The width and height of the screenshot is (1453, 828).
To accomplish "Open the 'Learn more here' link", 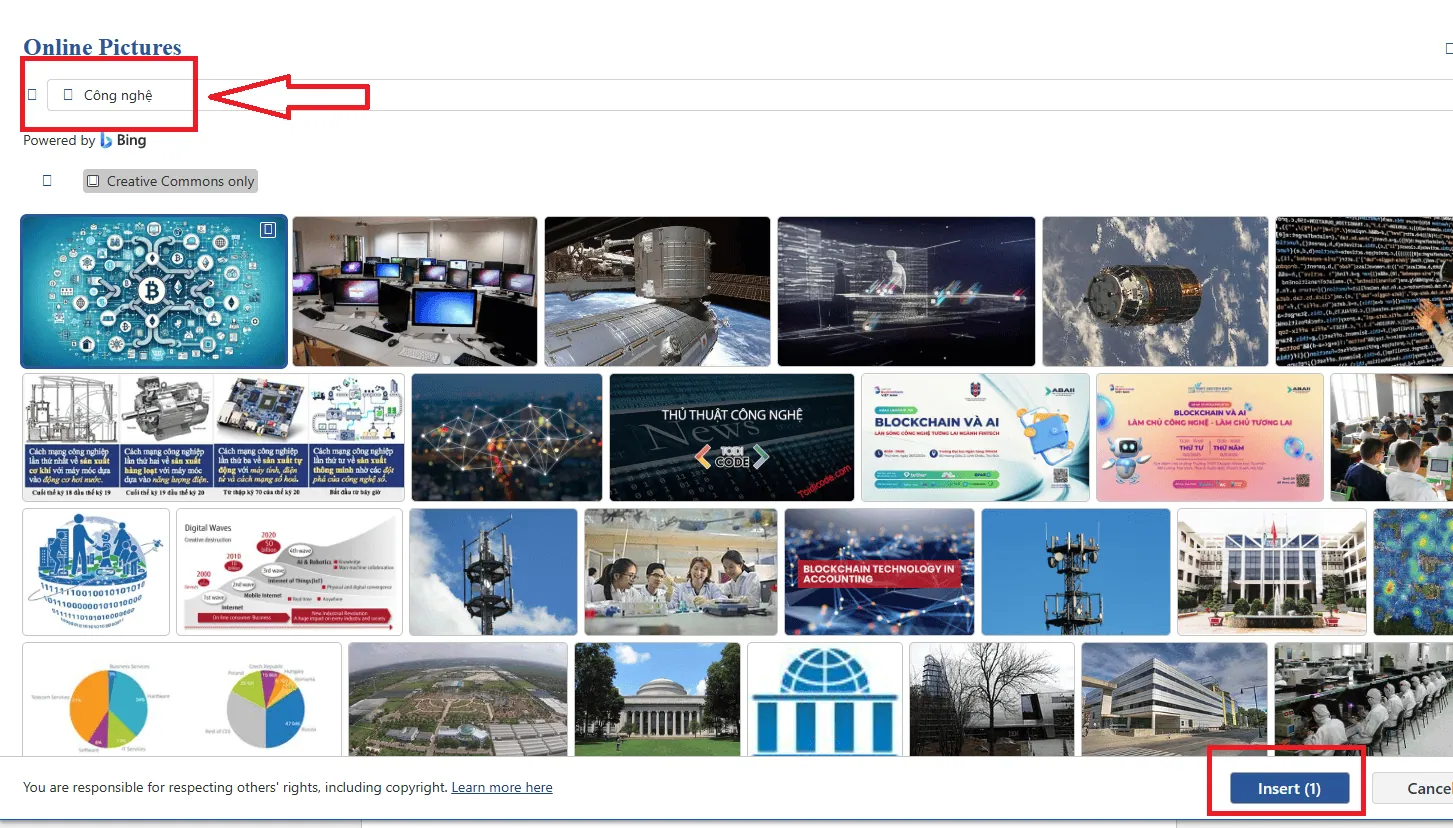I will click(x=502, y=787).
